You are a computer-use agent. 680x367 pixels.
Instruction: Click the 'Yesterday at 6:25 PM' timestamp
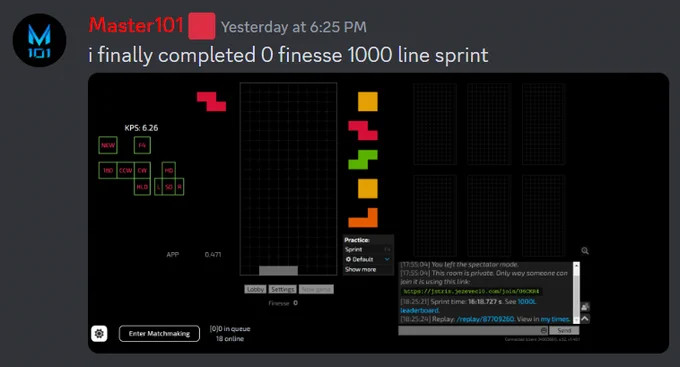click(x=294, y=27)
